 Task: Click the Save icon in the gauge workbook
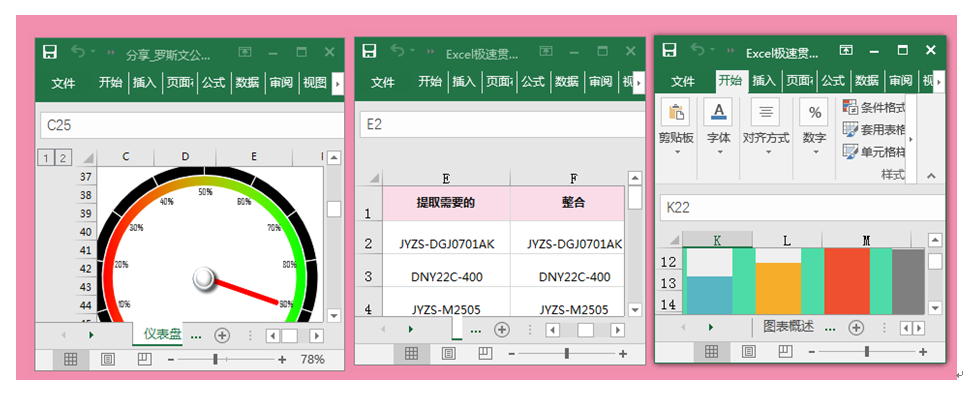50,52
